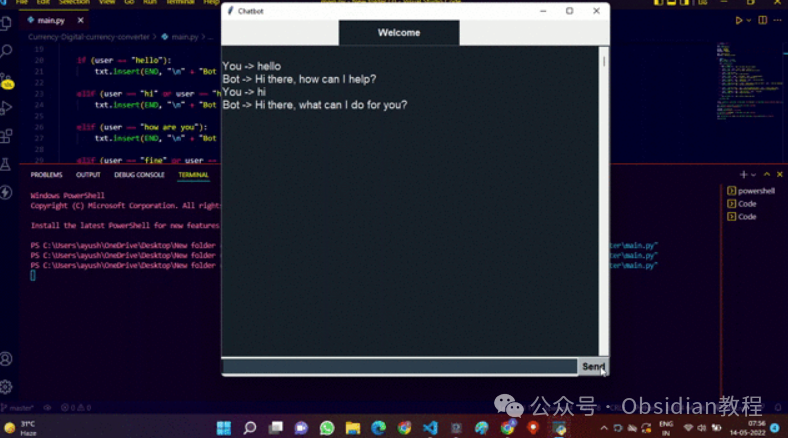Image resolution: width=788 pixels, height=438 pixels.
Task: Close the main.py editor tab
Action: click(80, 20)
